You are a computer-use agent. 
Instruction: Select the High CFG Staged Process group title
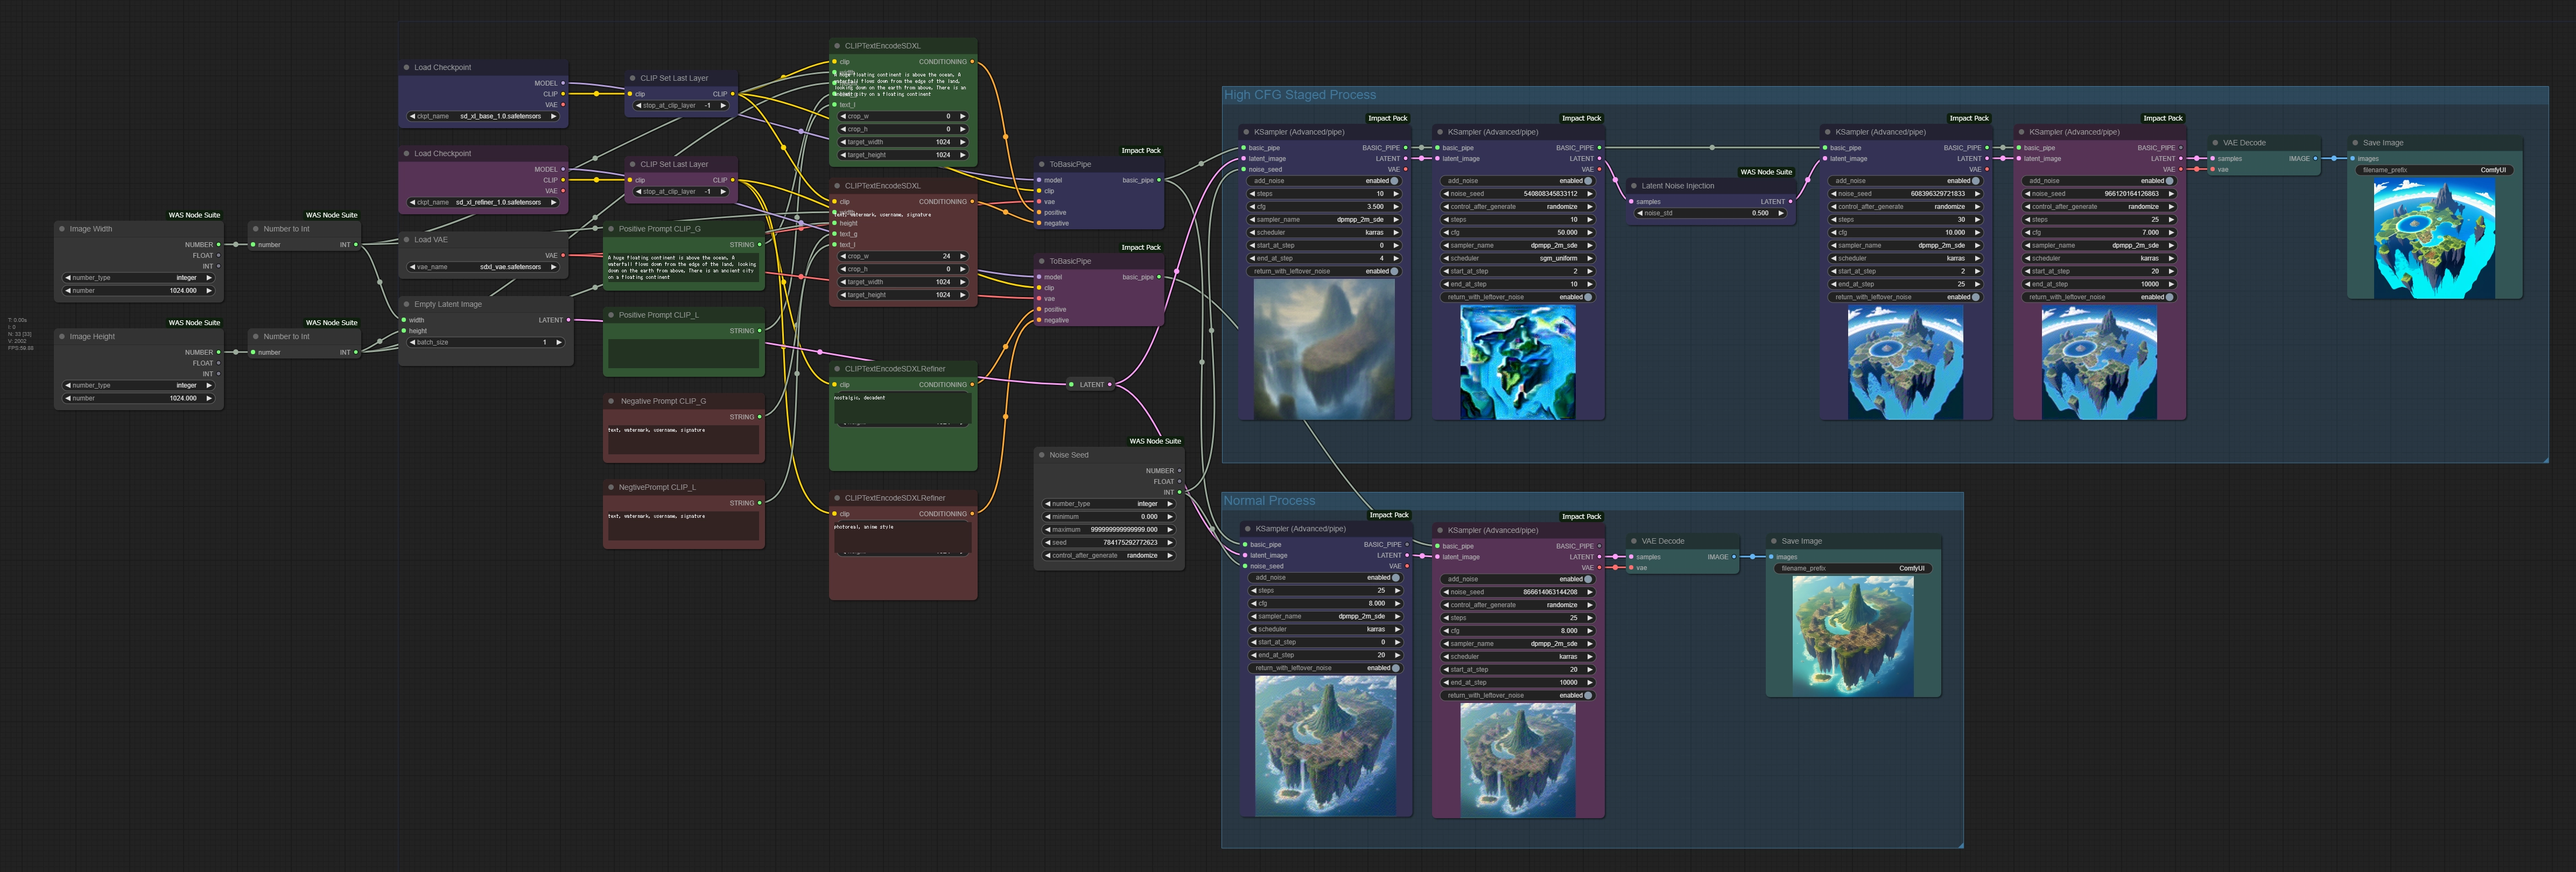(1299, 95)
